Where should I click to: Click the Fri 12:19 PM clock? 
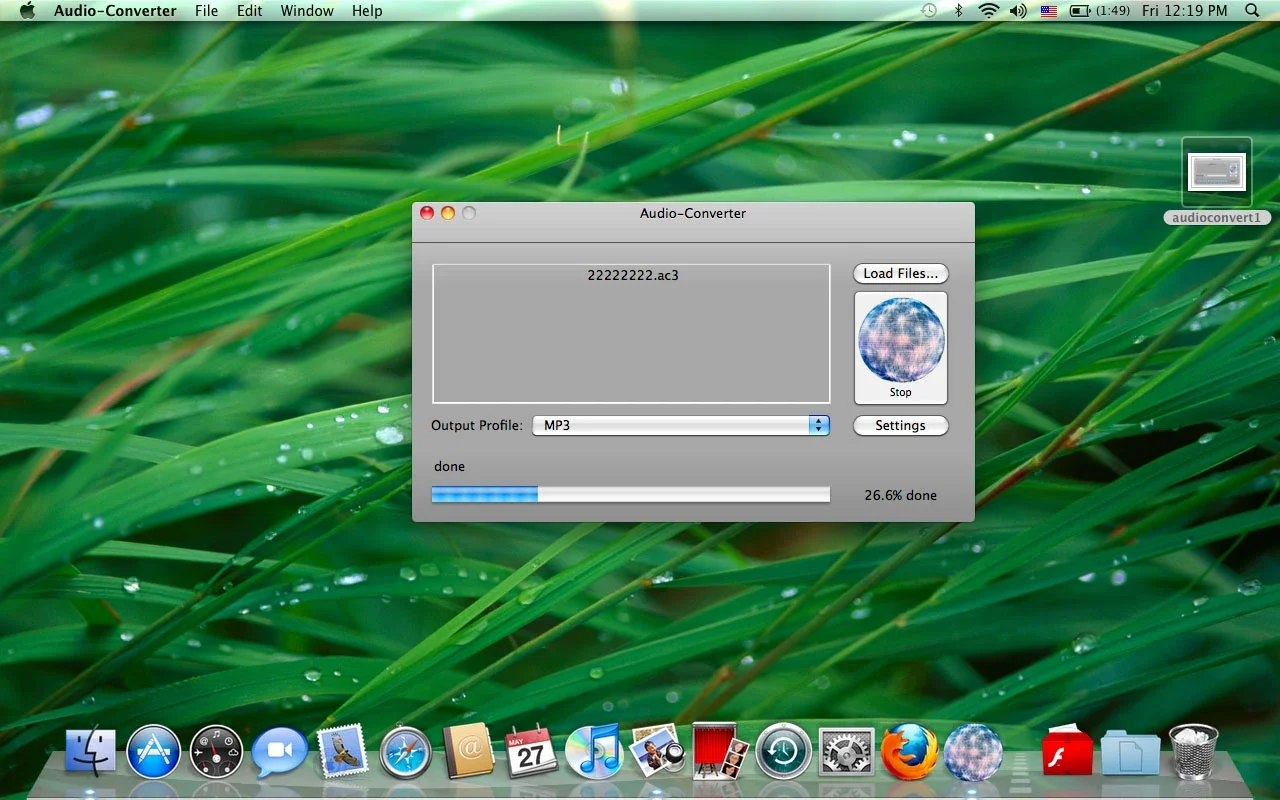click(x=1184, y=11)
